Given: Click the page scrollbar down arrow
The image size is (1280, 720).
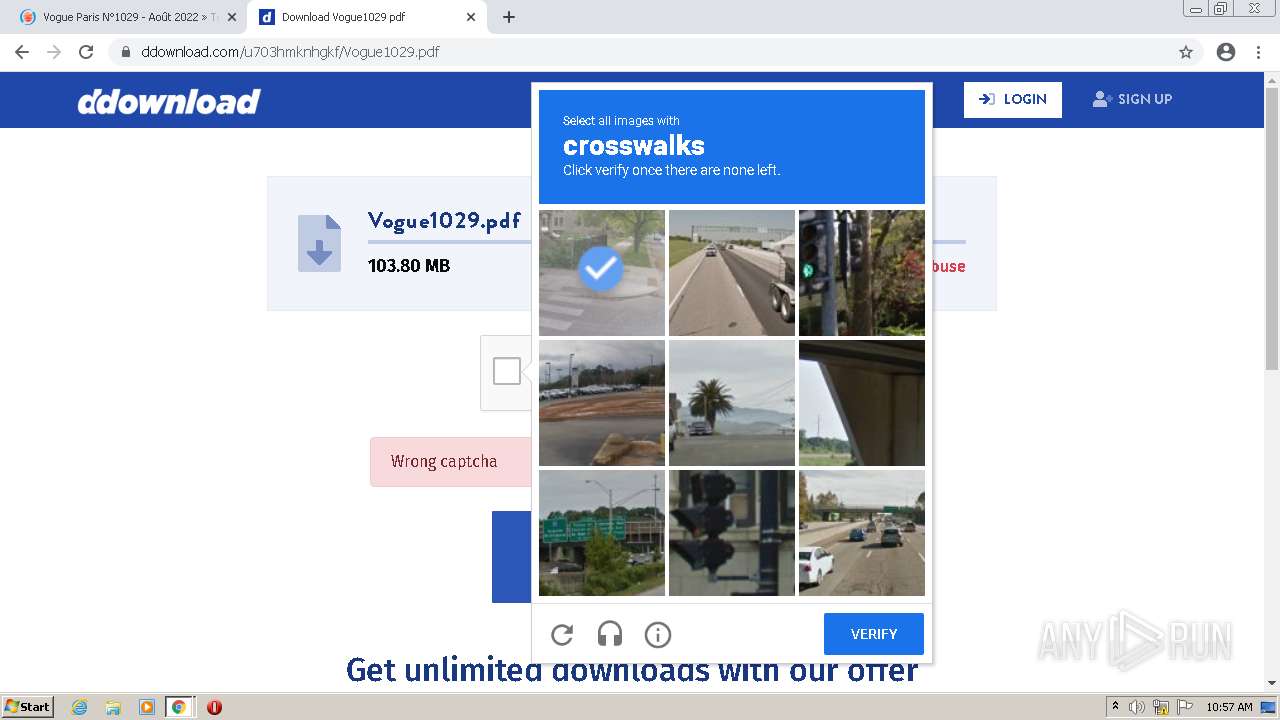Looking at the screenshot, I should click(x=1272, y=683).
